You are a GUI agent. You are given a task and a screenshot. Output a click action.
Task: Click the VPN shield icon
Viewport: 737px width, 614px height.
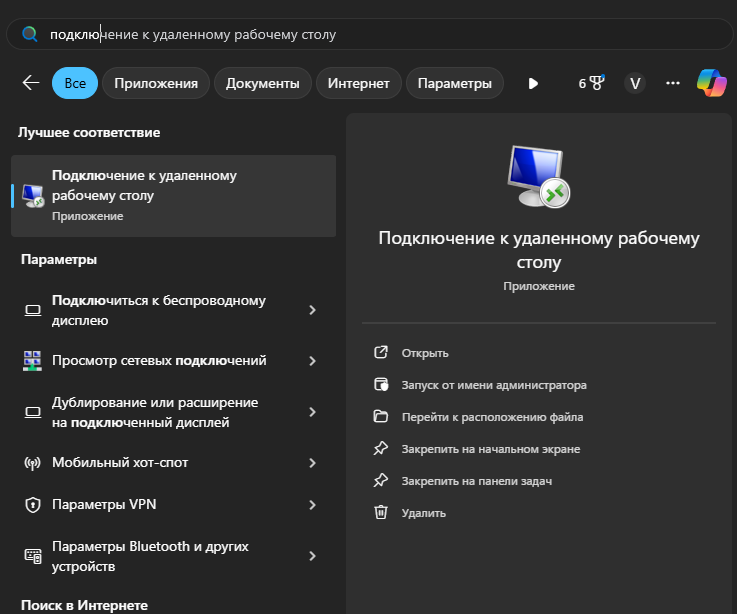click(x=32, y=505)
